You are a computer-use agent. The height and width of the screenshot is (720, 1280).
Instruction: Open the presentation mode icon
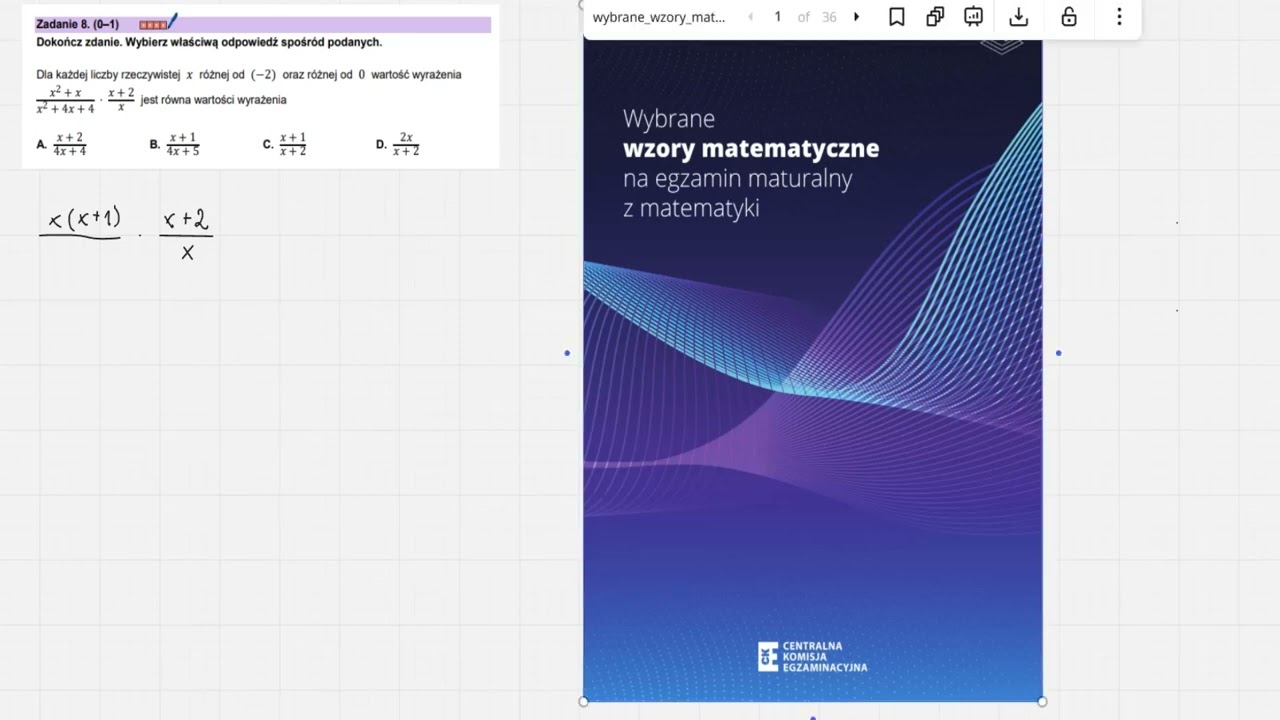973,17
